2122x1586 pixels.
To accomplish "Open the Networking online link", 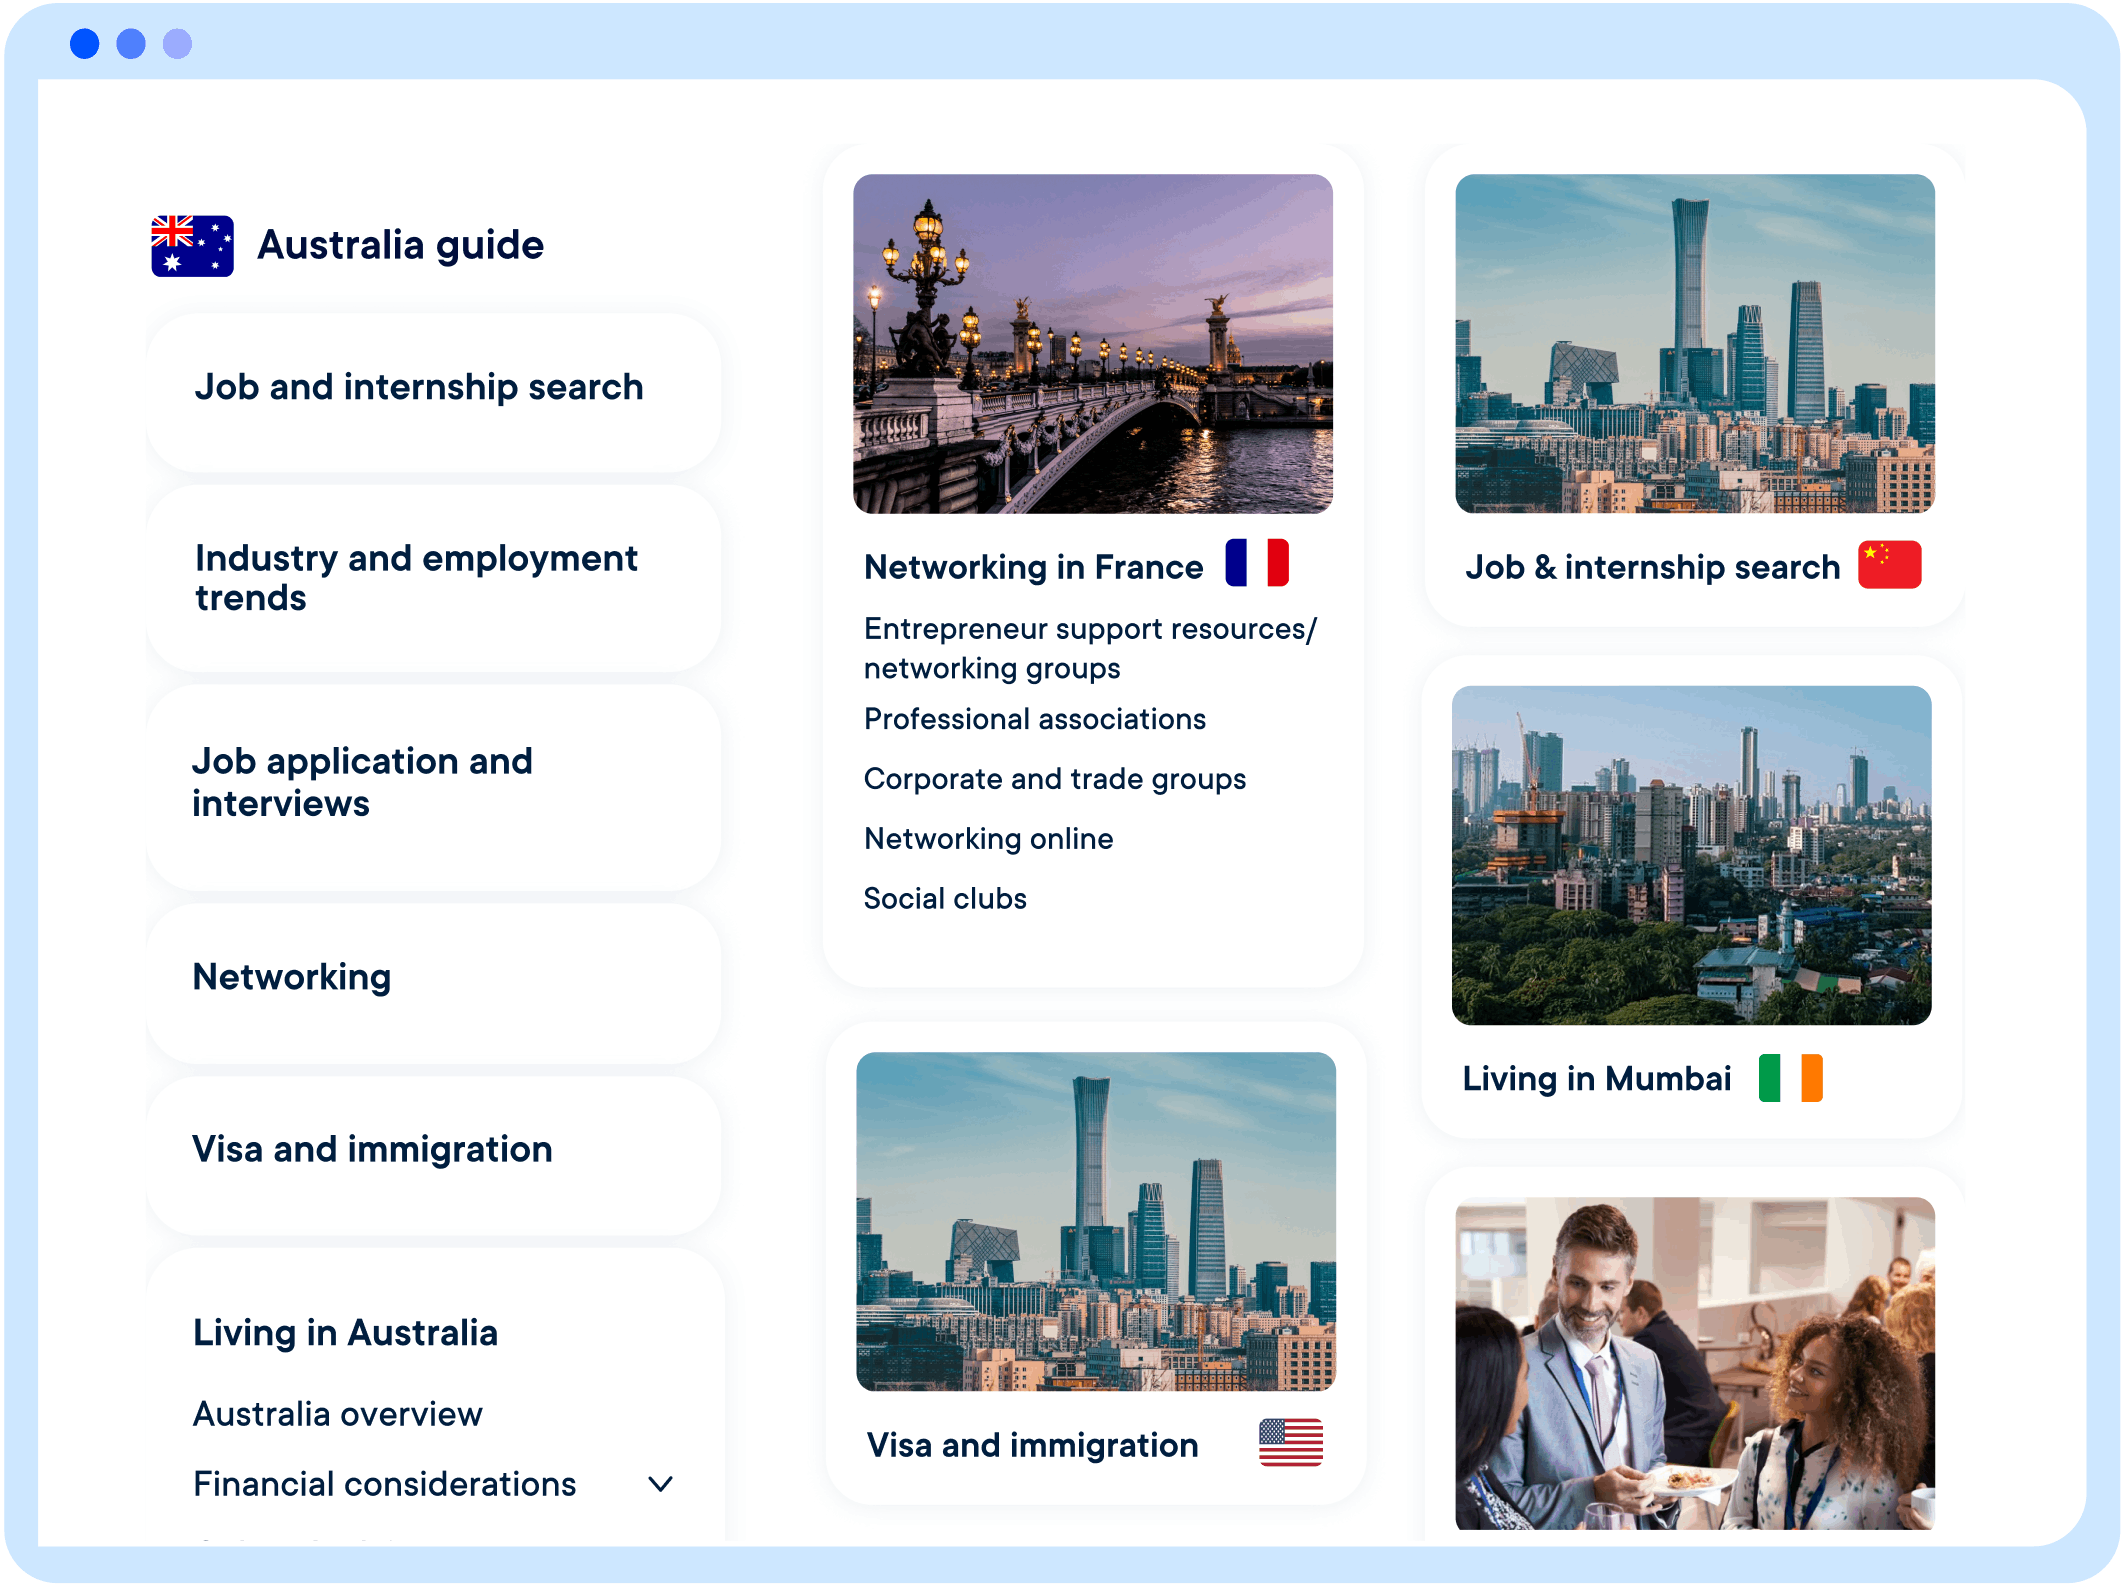I will pyautogui.click(x=988, y=839).
